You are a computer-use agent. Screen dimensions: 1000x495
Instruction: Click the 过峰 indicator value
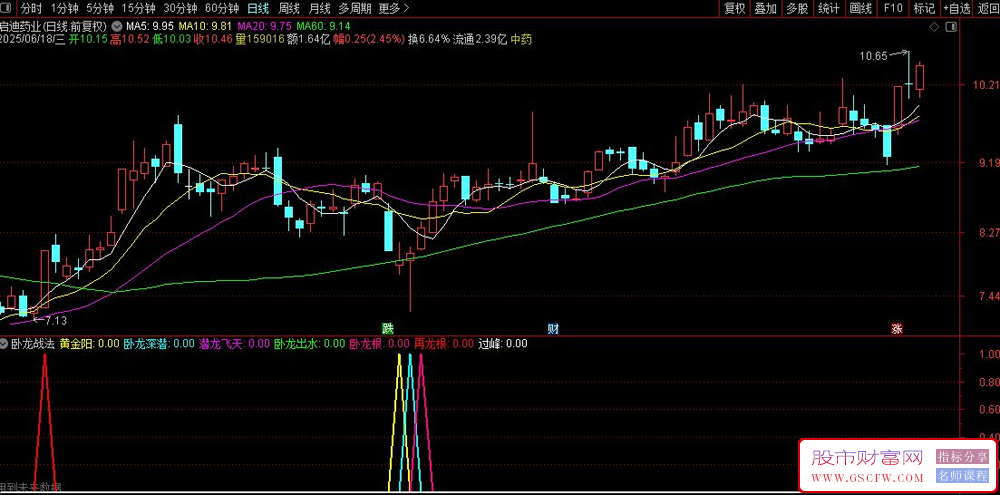pos(503,343)
